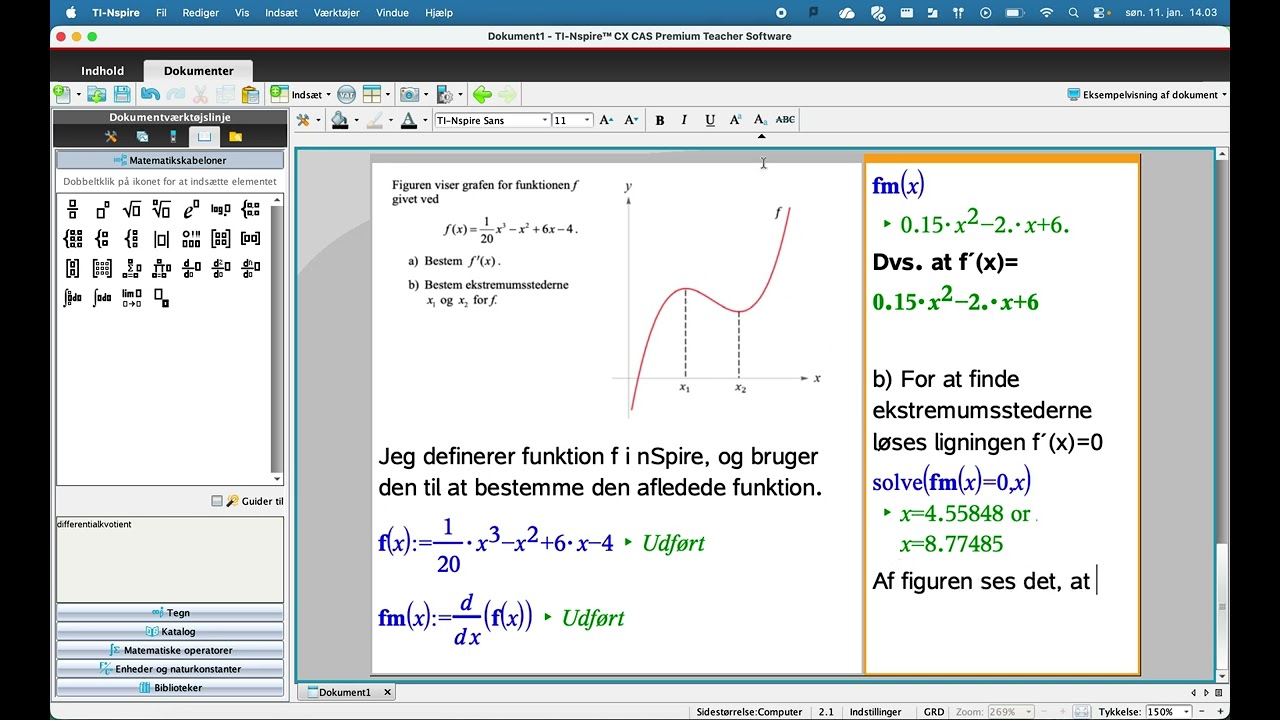The image size is (1280, 720).
Task: Select the absolute value template
Action: 161,239
